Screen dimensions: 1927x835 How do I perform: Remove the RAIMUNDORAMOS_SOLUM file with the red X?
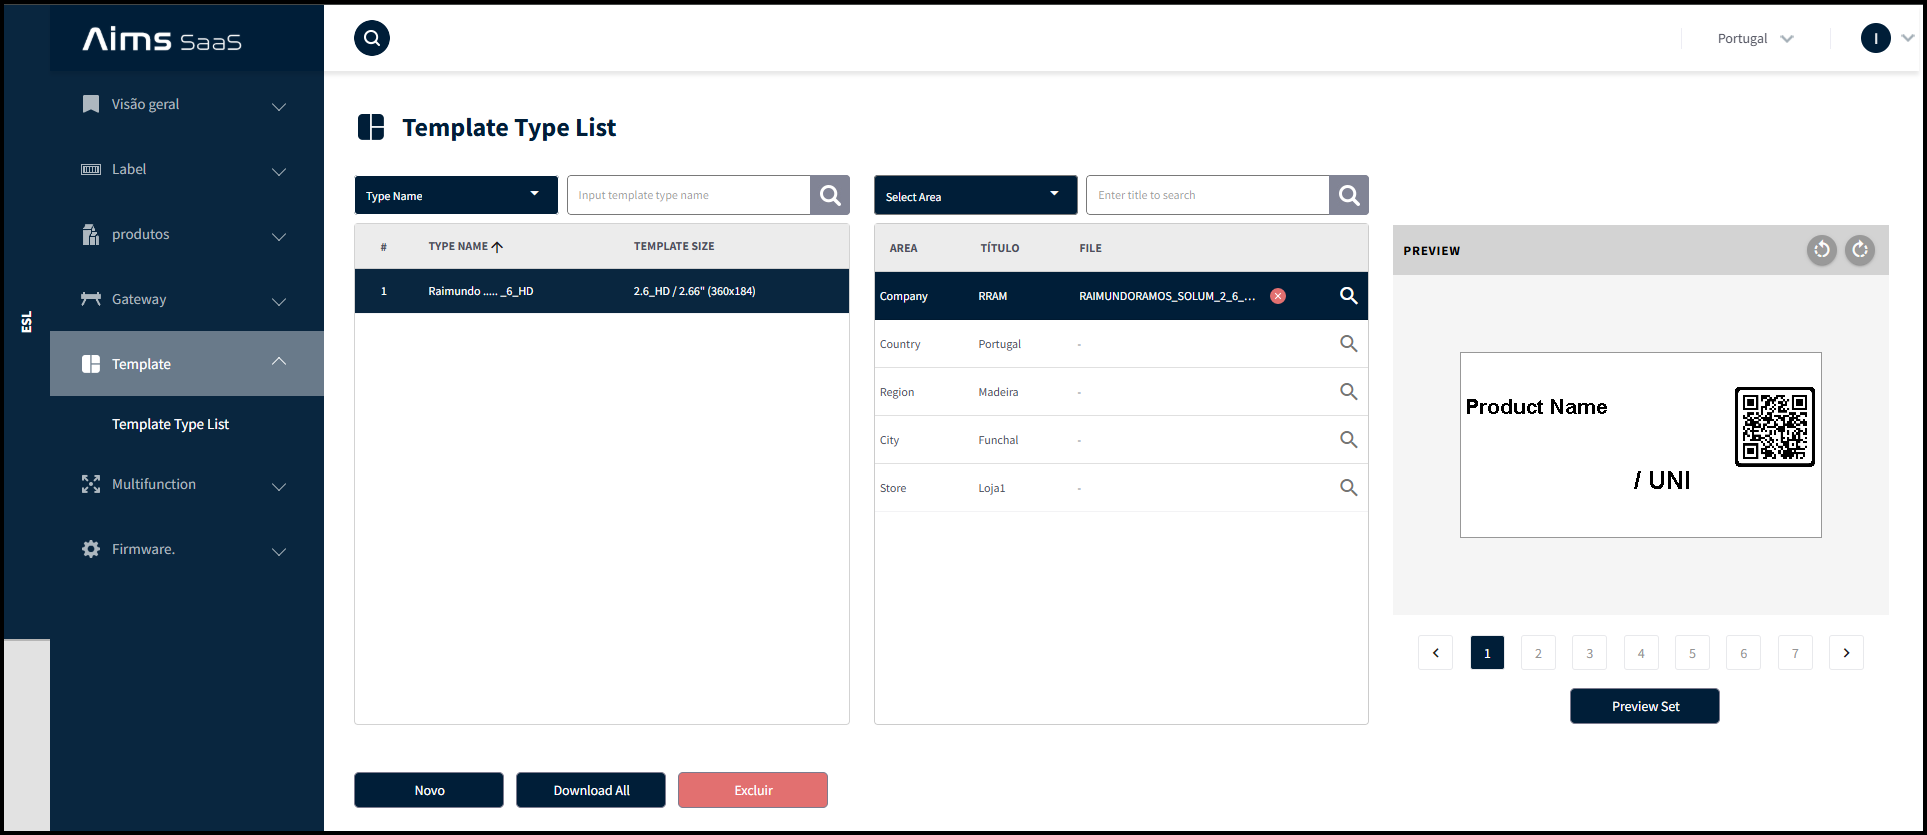pyautogui.click(x=1278, y=296)
